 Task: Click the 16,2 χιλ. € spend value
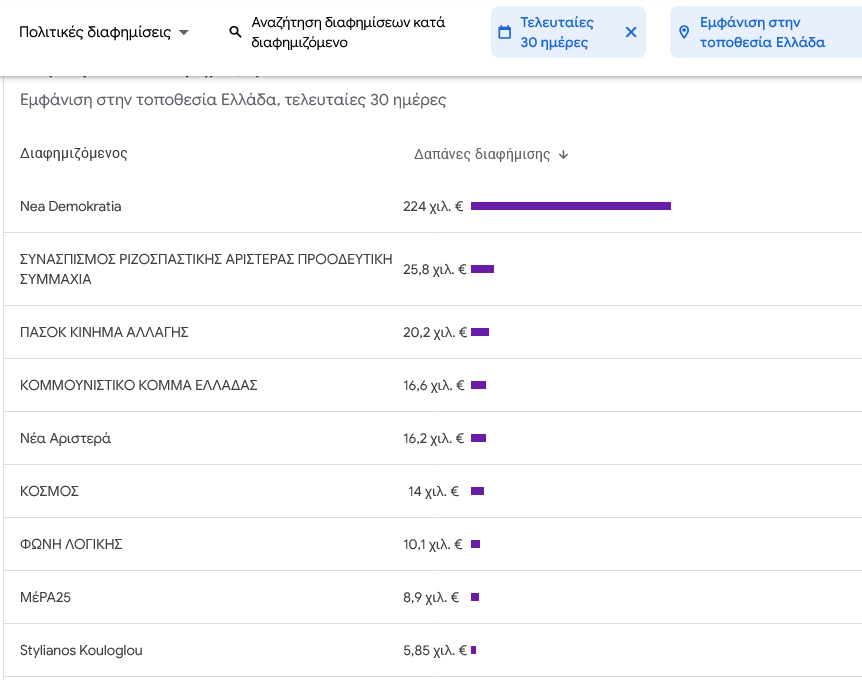433,438
